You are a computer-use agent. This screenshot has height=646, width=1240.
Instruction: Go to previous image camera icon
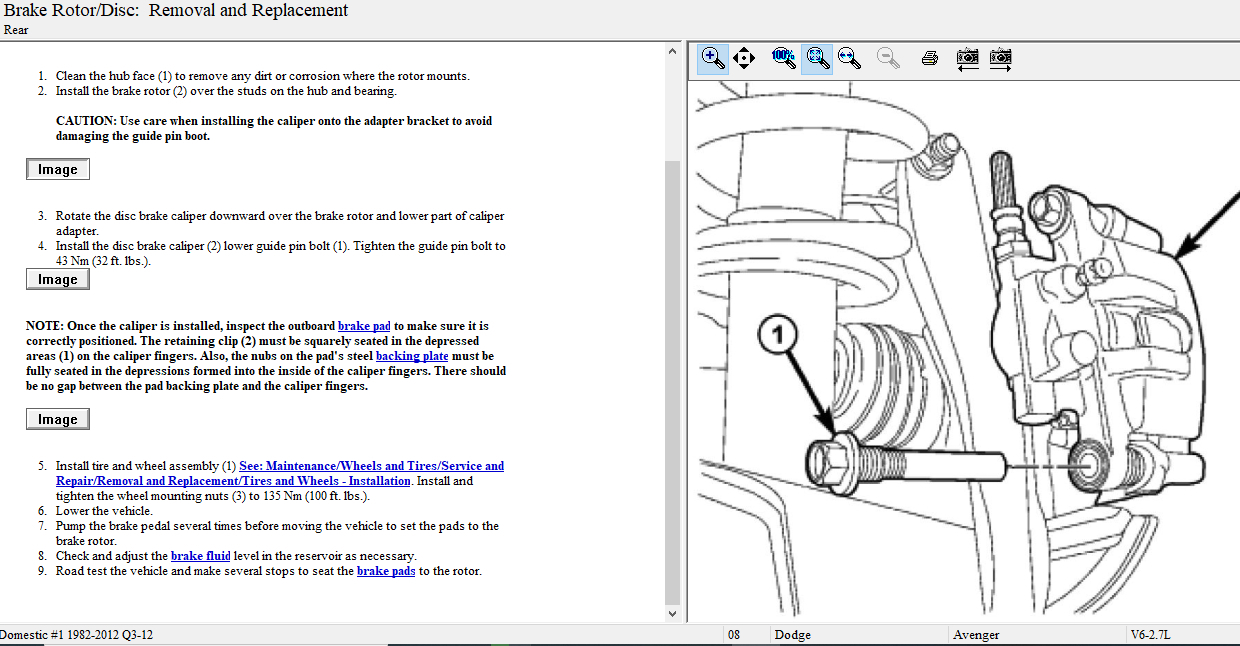point(967,58)
